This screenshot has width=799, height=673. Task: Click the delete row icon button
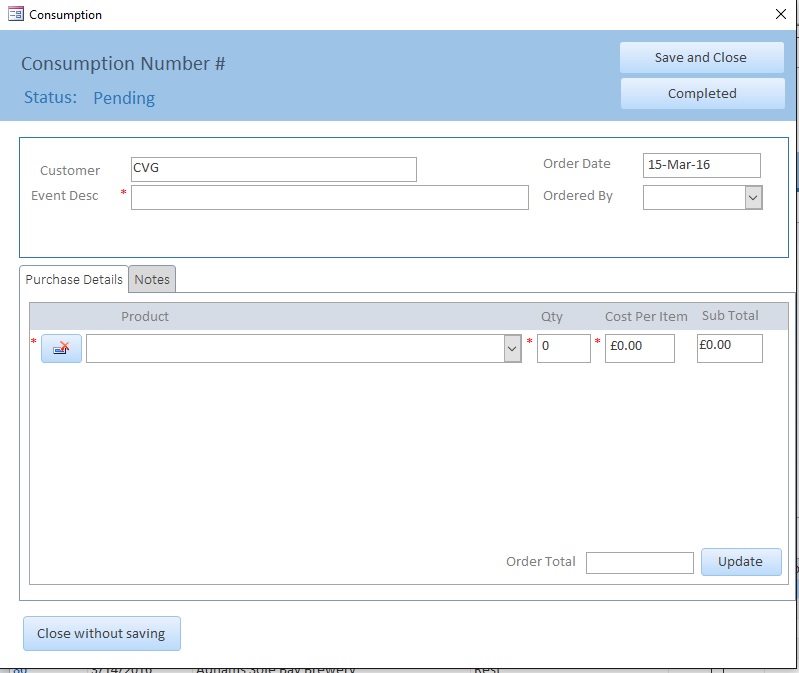point(61,349)
